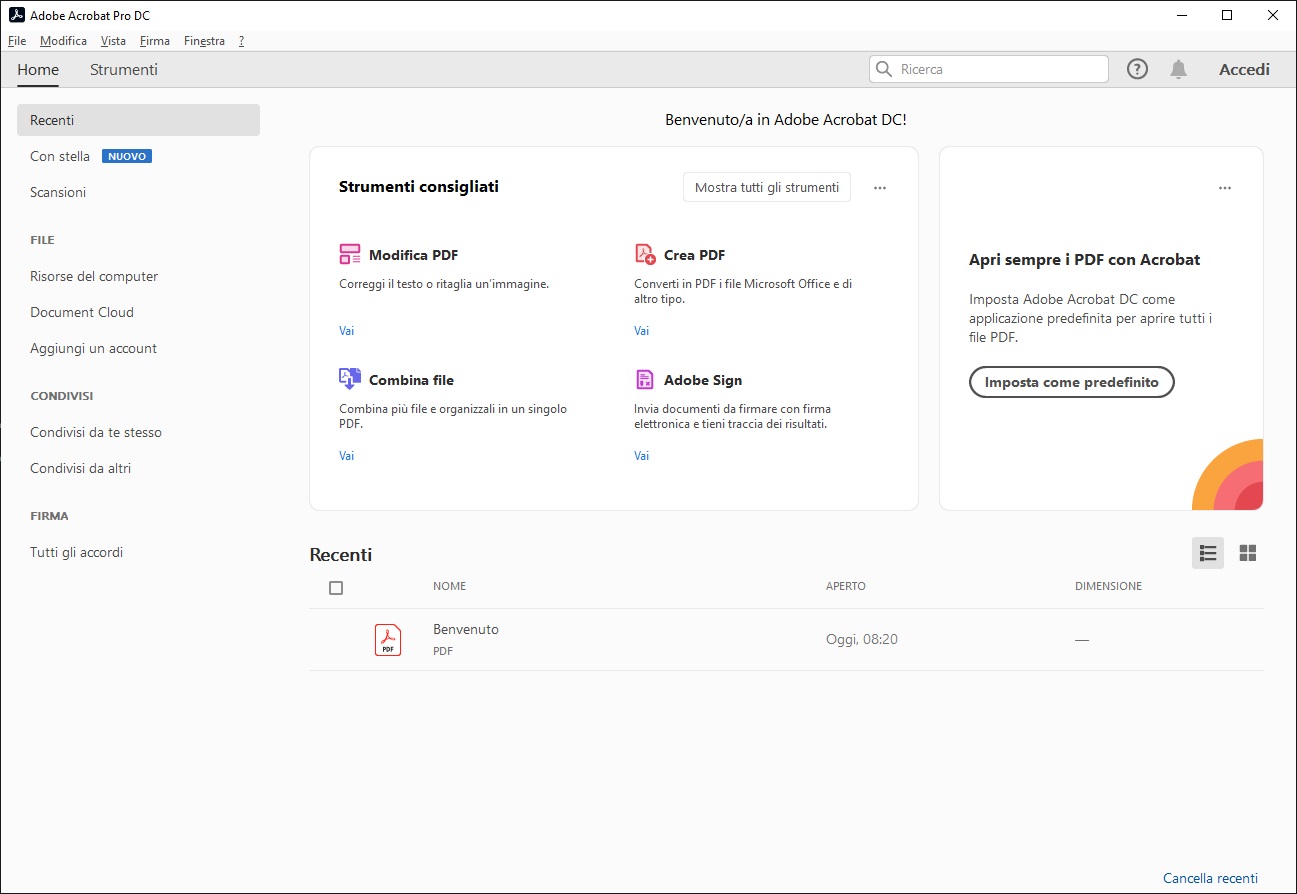Open Risorse del computer

click(x=94, y=276)
